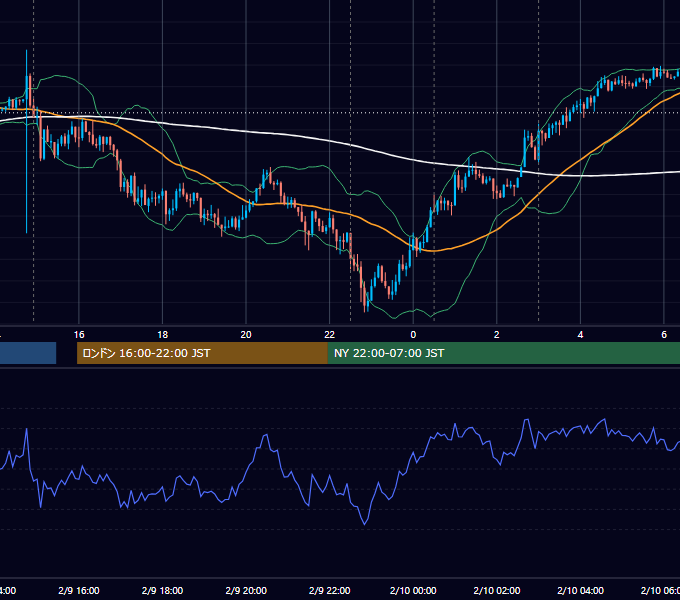The image size is (680, 600).
Task: Click the tall cyan spike candle
Action: pos(26,142)
